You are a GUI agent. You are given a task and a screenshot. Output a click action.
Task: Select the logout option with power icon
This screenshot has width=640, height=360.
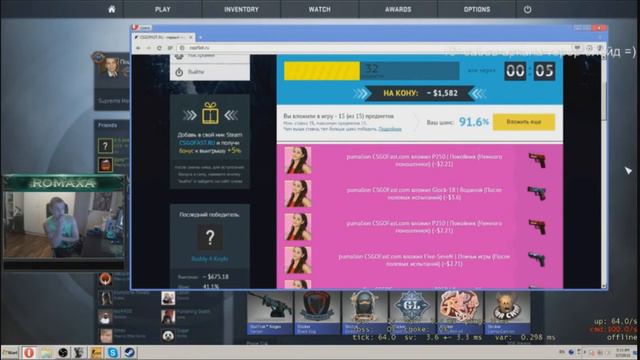click(210, 72)
